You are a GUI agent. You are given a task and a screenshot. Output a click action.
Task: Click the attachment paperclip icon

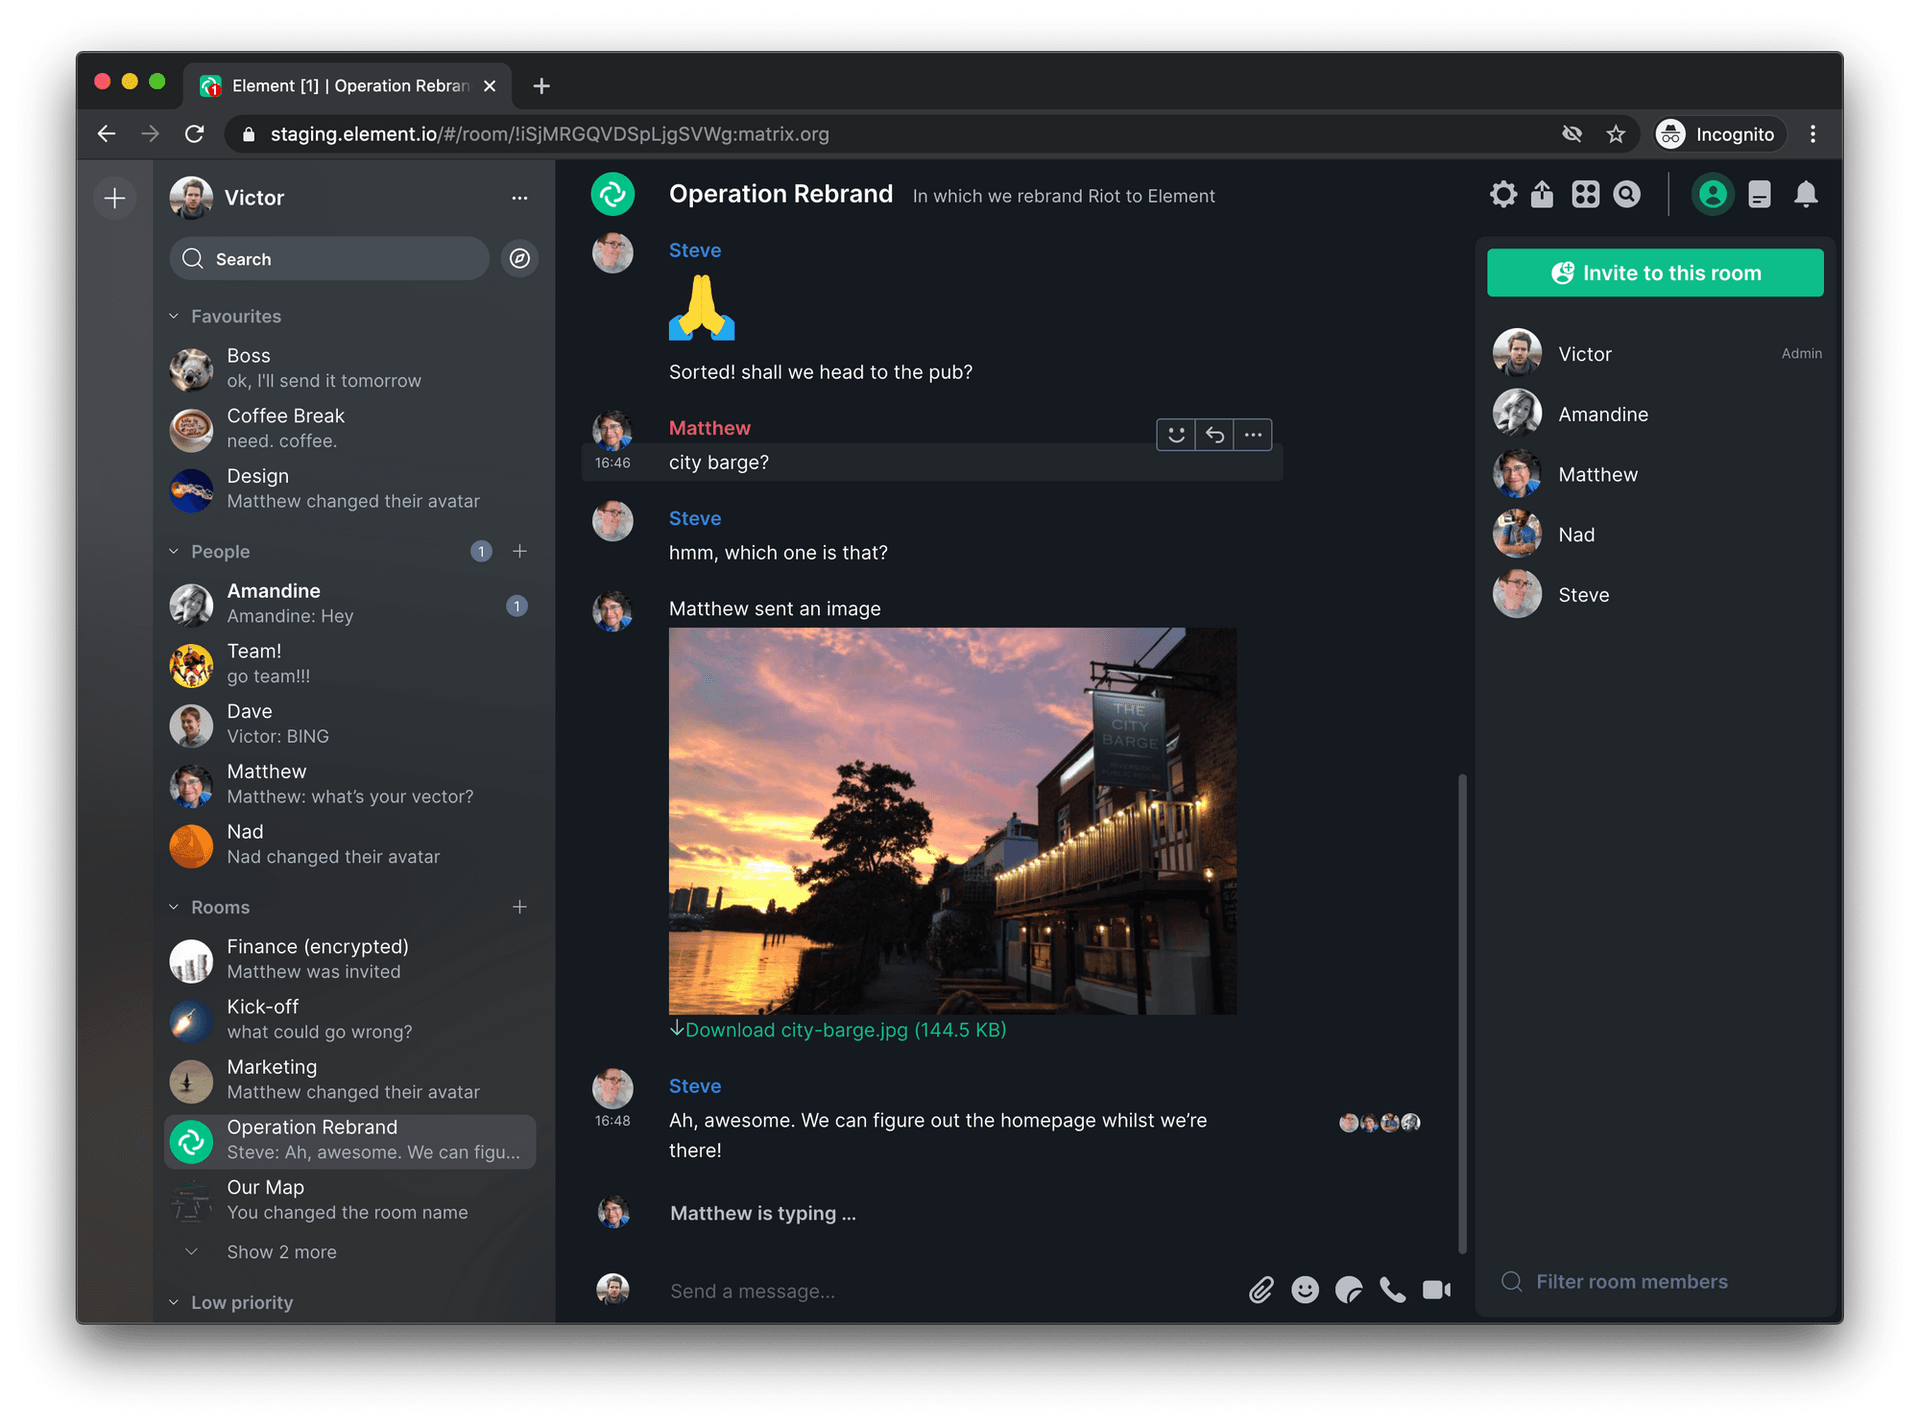[1261, 1290]
